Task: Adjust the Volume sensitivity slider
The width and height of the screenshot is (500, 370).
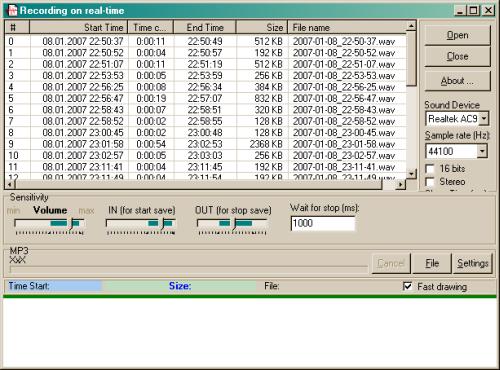Action: [49, 224]
